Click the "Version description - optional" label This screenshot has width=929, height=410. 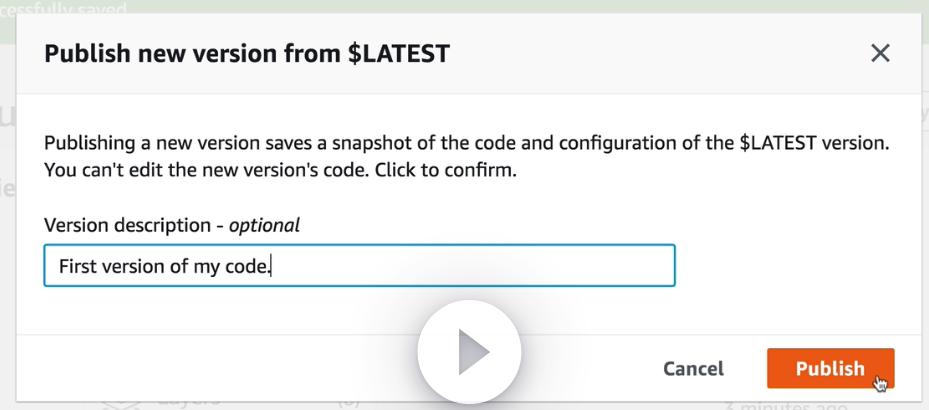[x=172, y=226]
